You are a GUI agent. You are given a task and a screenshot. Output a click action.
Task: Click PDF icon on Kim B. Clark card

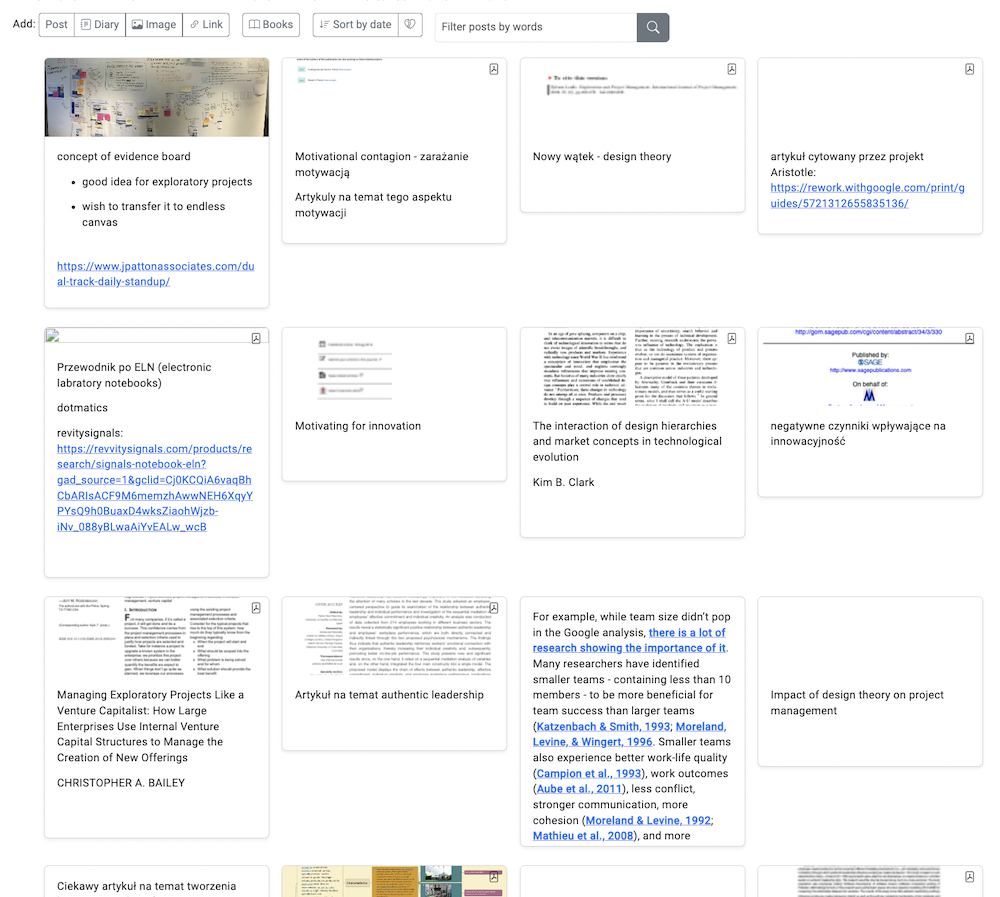(x=732, y=338)
